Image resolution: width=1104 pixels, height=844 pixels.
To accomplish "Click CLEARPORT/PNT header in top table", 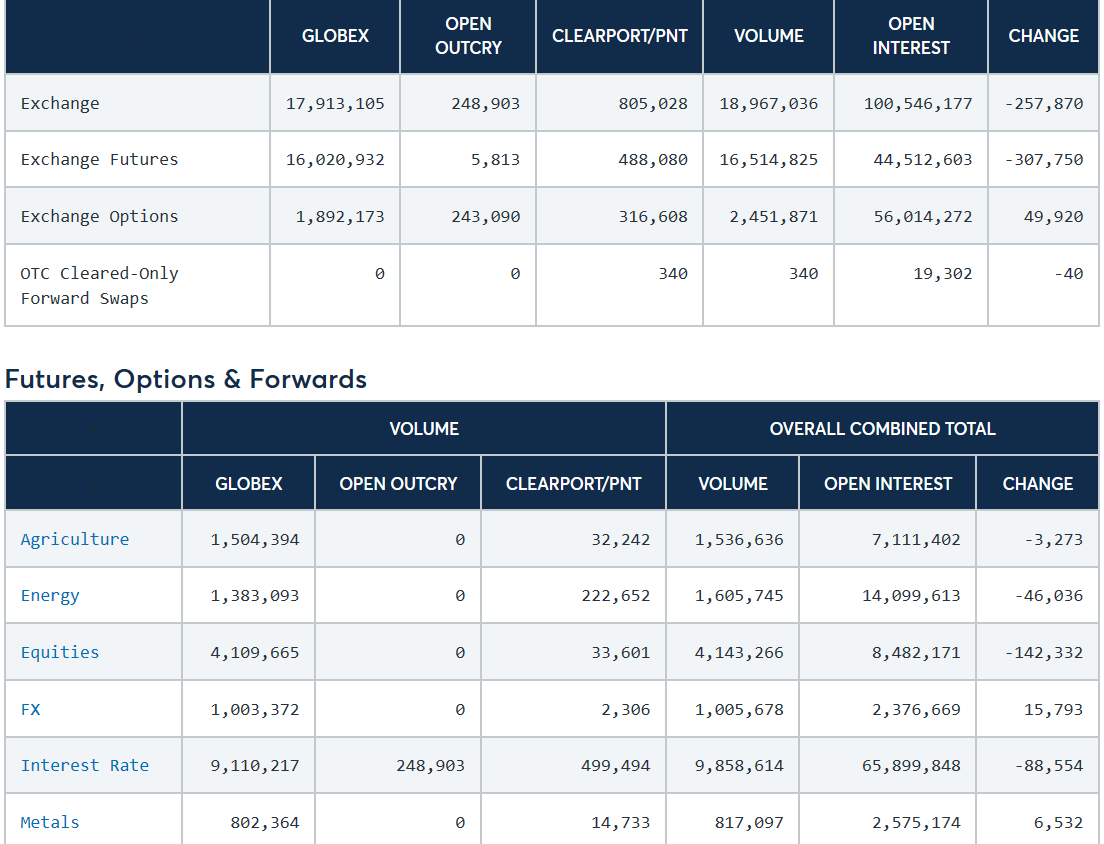I will pyautogui.click(x=620, y=36).
